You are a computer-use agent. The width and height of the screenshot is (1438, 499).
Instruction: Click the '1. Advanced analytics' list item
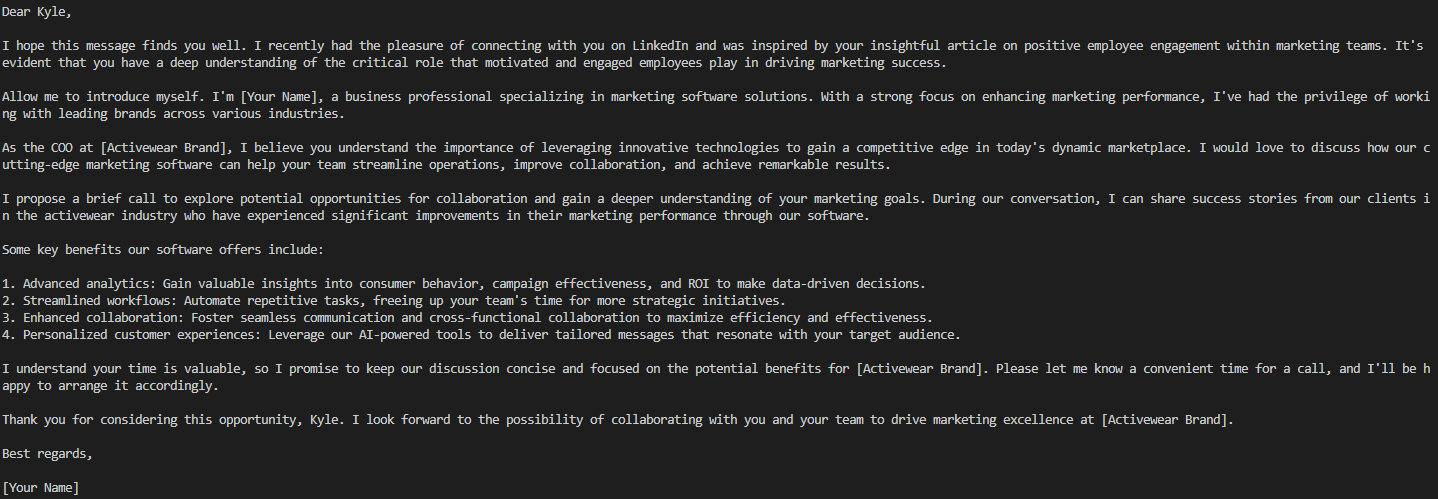tap(463, 284)
